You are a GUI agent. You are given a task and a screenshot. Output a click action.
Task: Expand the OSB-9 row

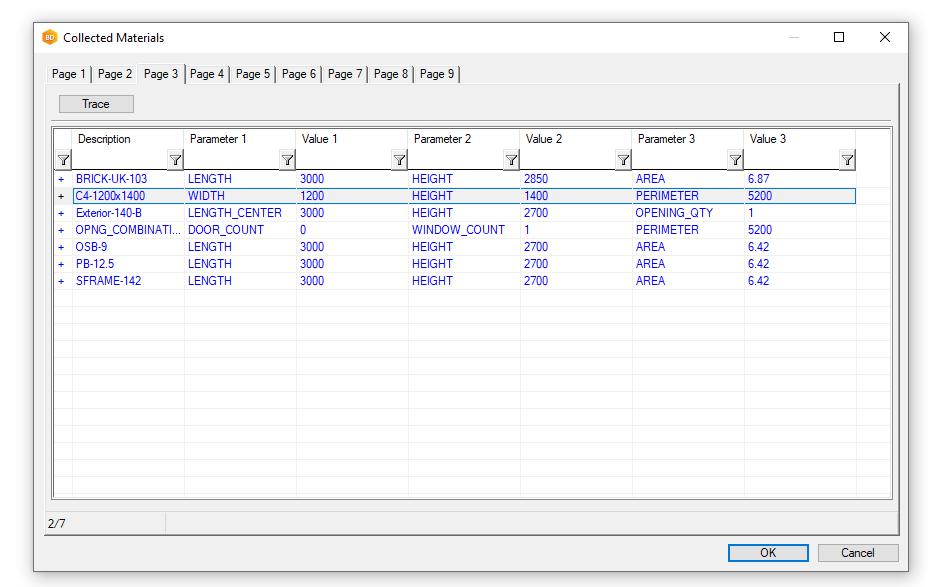click(62, 247)
